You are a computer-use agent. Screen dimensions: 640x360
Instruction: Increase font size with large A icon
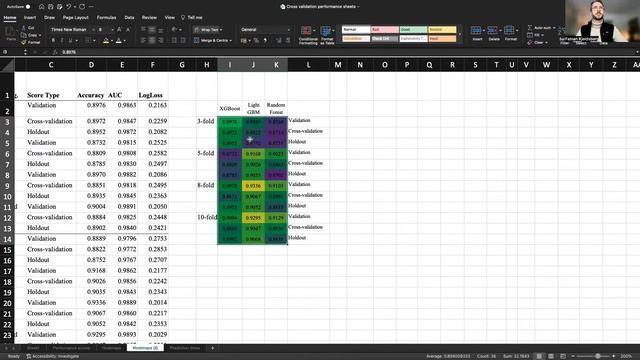pos(119,29)
